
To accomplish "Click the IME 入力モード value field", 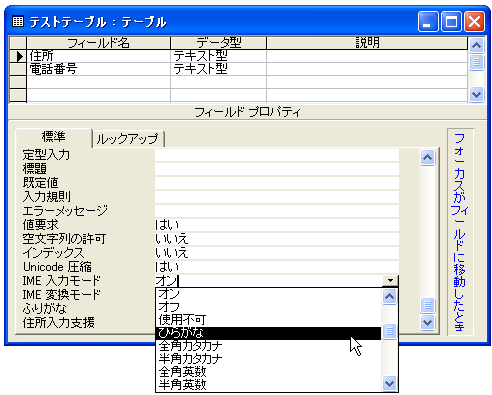I will [x=269, y=281].
